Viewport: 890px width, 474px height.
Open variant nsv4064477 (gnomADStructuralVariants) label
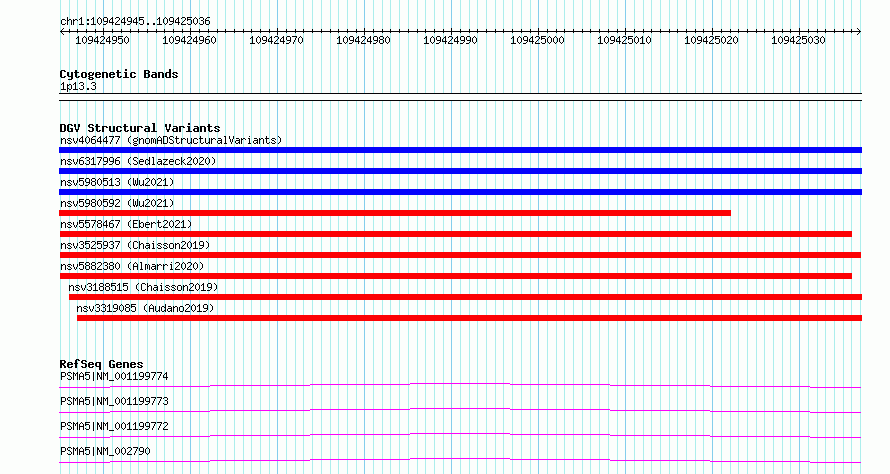click(171, 140)
